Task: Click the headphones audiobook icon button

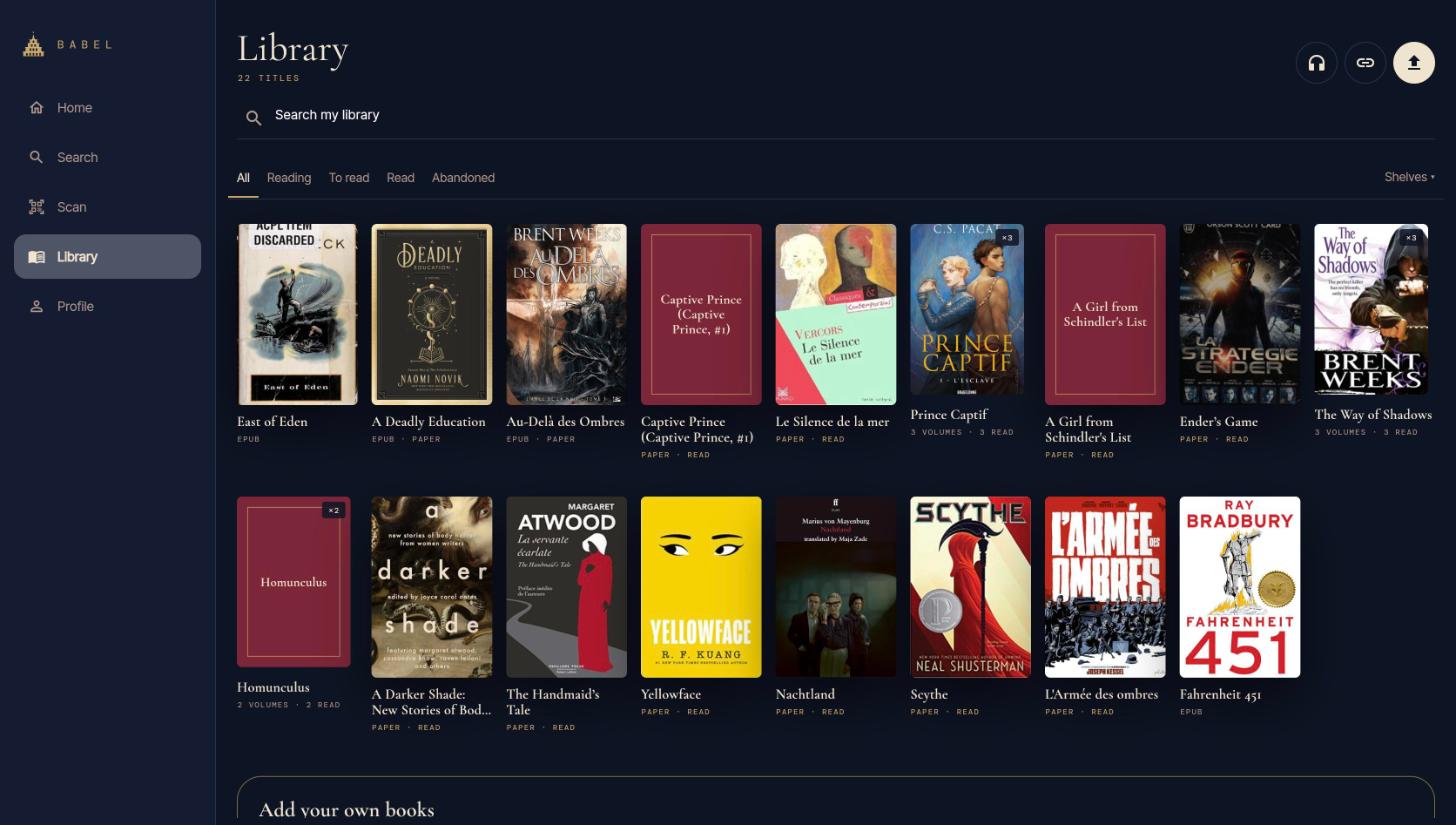Action: coord(1316,63)
